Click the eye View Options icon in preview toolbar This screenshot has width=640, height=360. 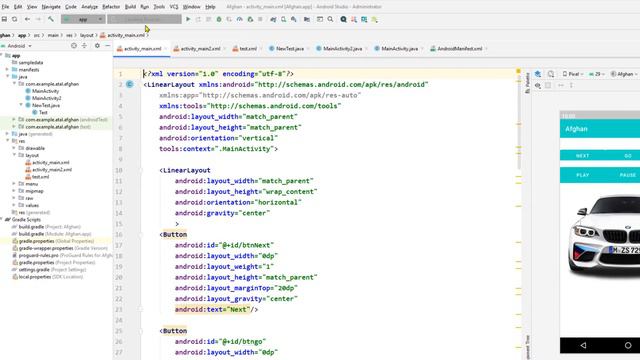[x=538, y=85]
